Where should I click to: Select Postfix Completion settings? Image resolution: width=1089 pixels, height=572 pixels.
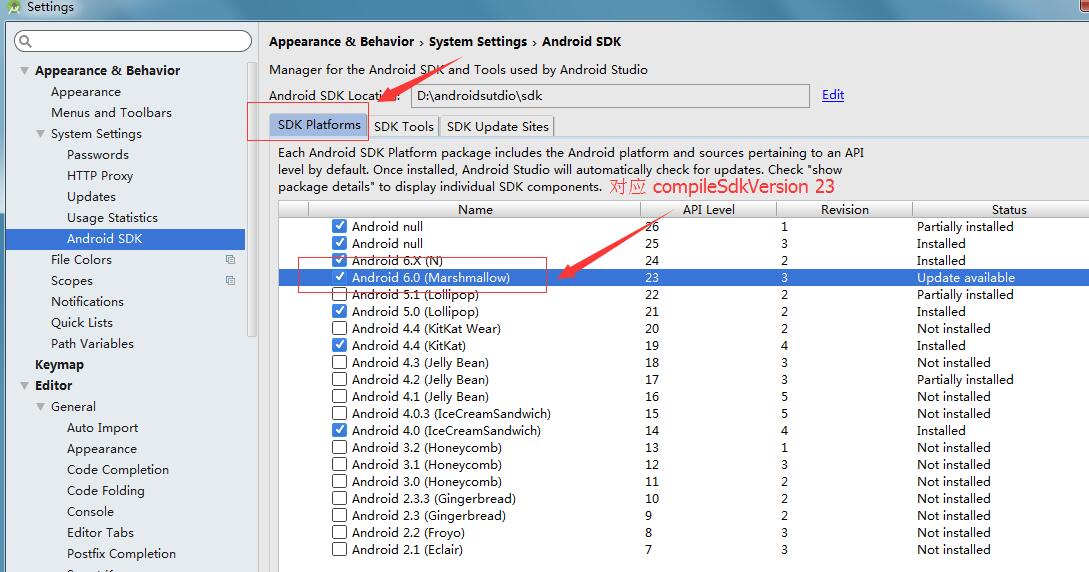(x=122, y=553)
